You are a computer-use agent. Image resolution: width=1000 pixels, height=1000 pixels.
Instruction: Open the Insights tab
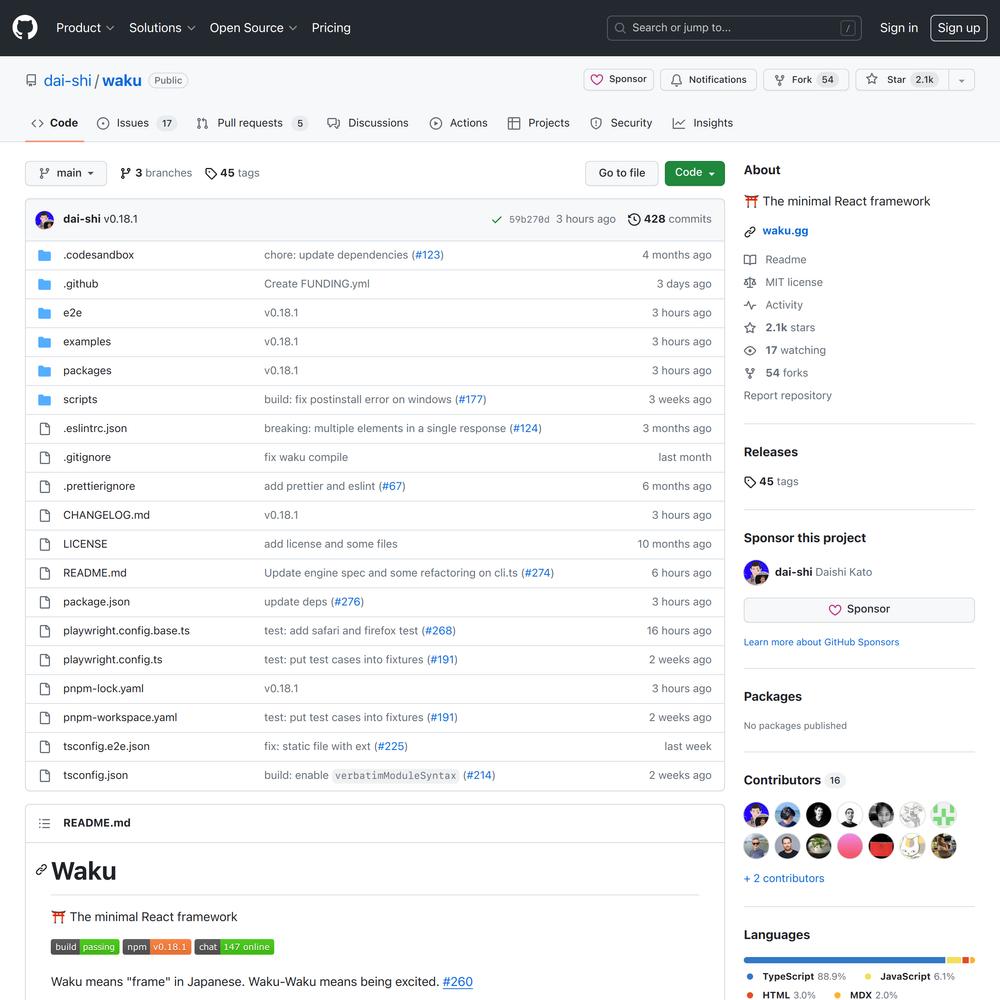703,123
